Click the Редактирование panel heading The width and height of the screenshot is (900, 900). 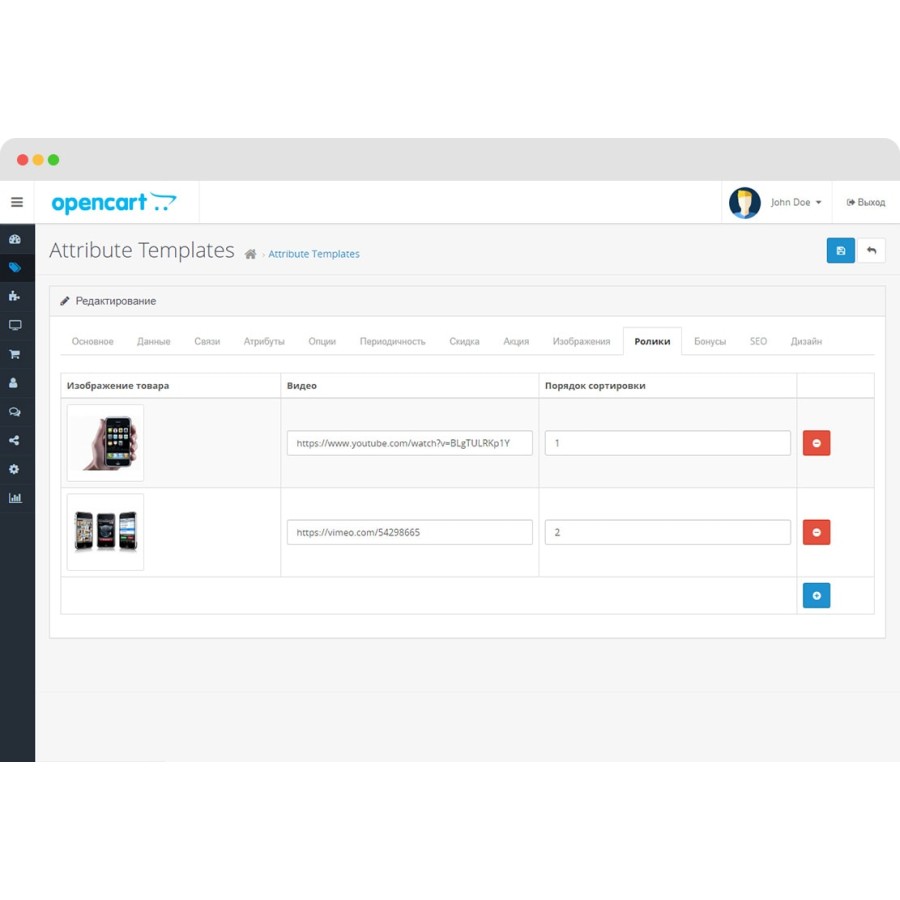pos(115,301)
